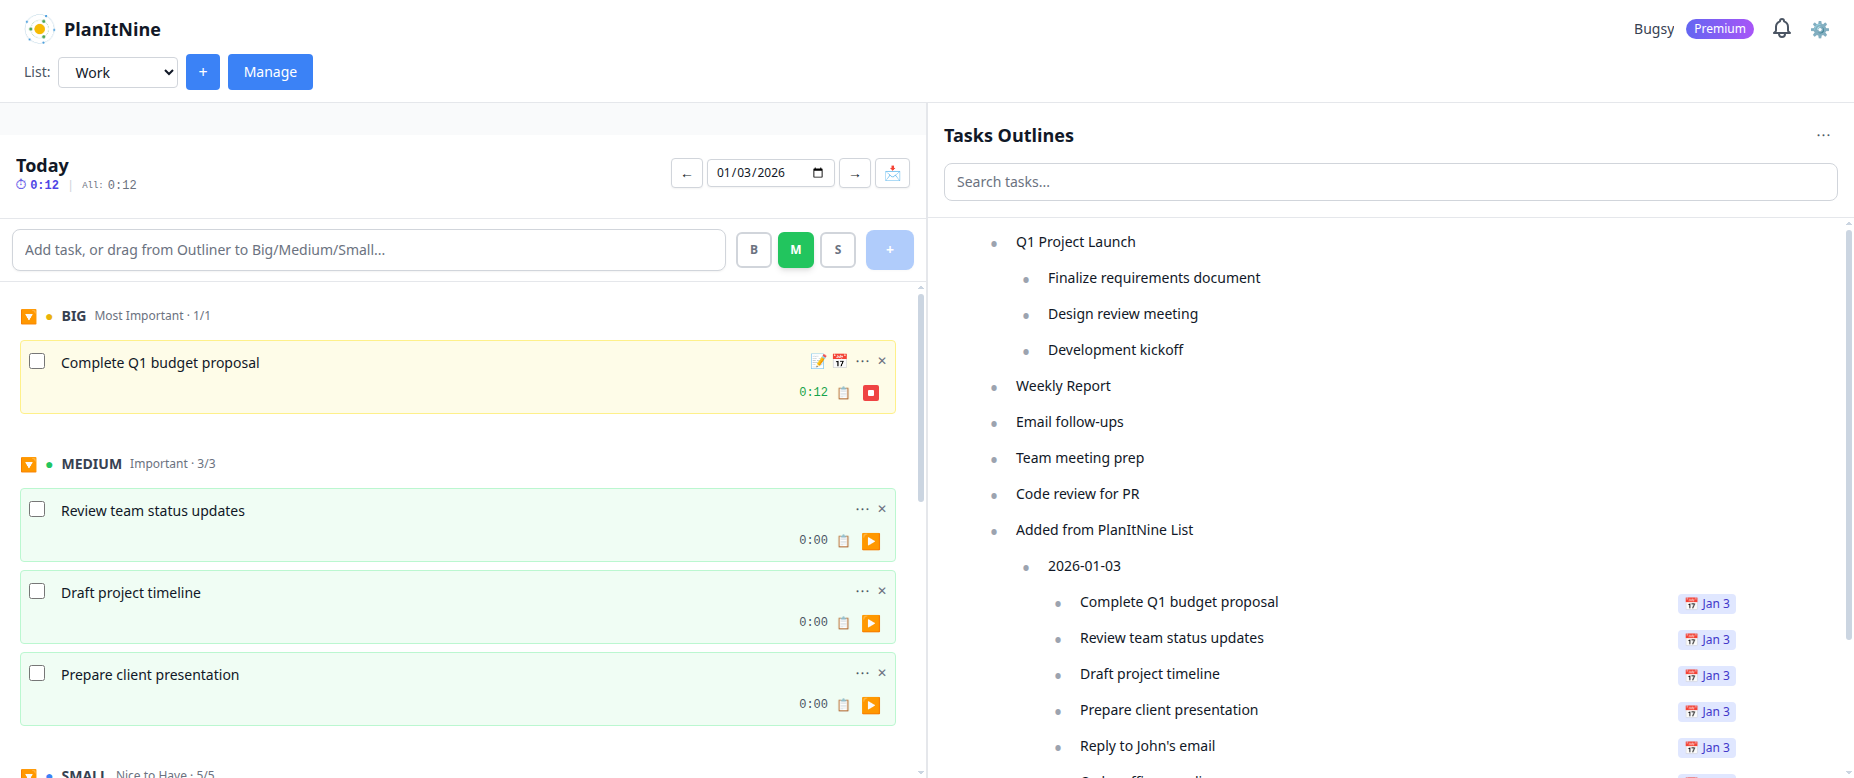
Task: Open the settings gear
Action: 1820,29
